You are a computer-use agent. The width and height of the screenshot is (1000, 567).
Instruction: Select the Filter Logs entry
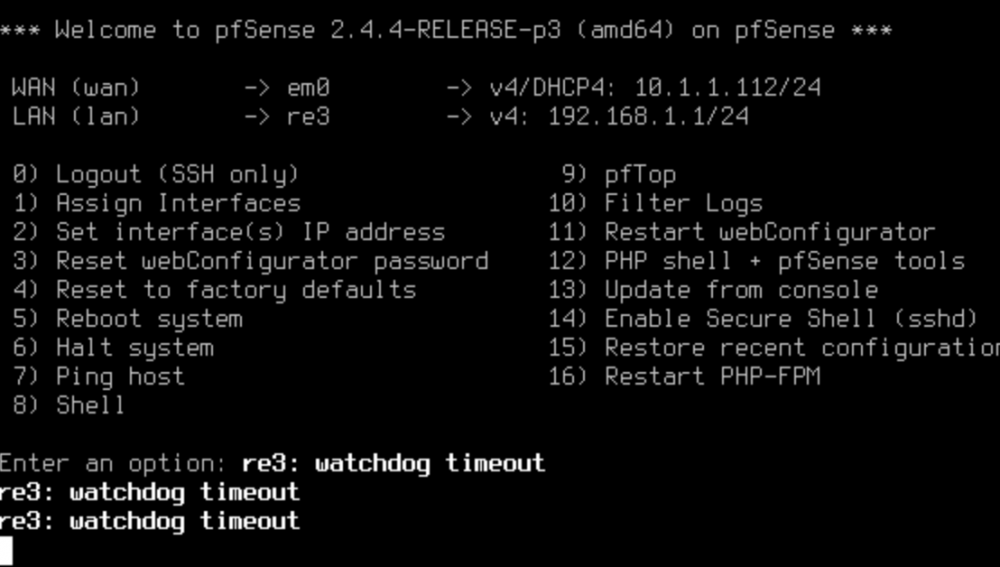click(x=656, y=203)
